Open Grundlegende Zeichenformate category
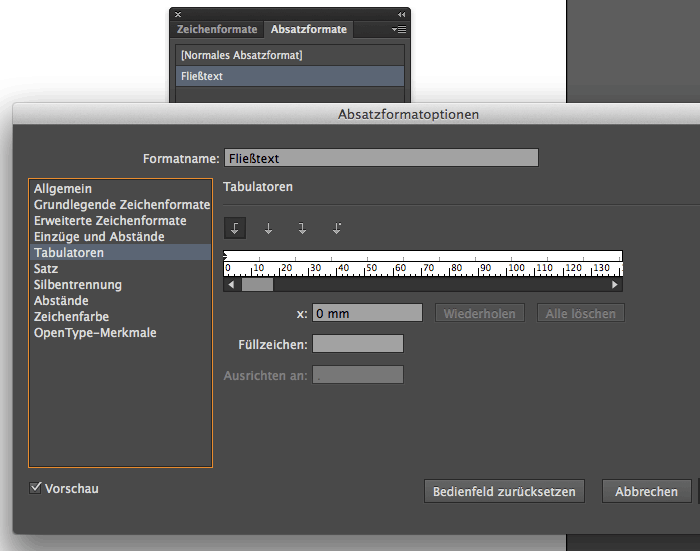This screenshot has width=700, height=551. [120, 205]
